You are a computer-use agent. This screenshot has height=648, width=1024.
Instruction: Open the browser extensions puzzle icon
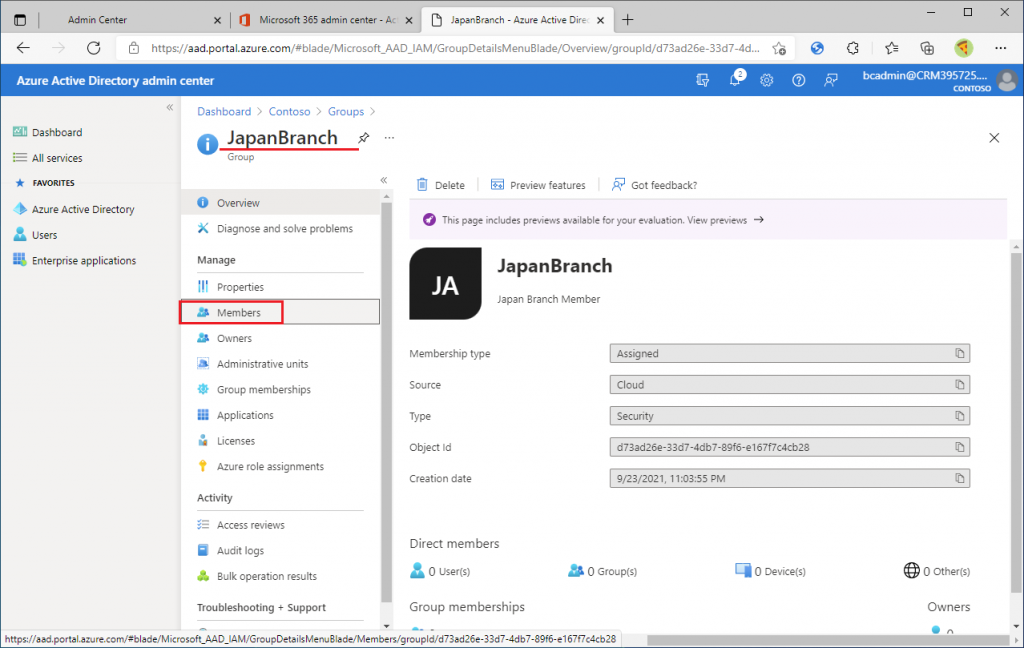pyautogui.click(x=852, y=48)
